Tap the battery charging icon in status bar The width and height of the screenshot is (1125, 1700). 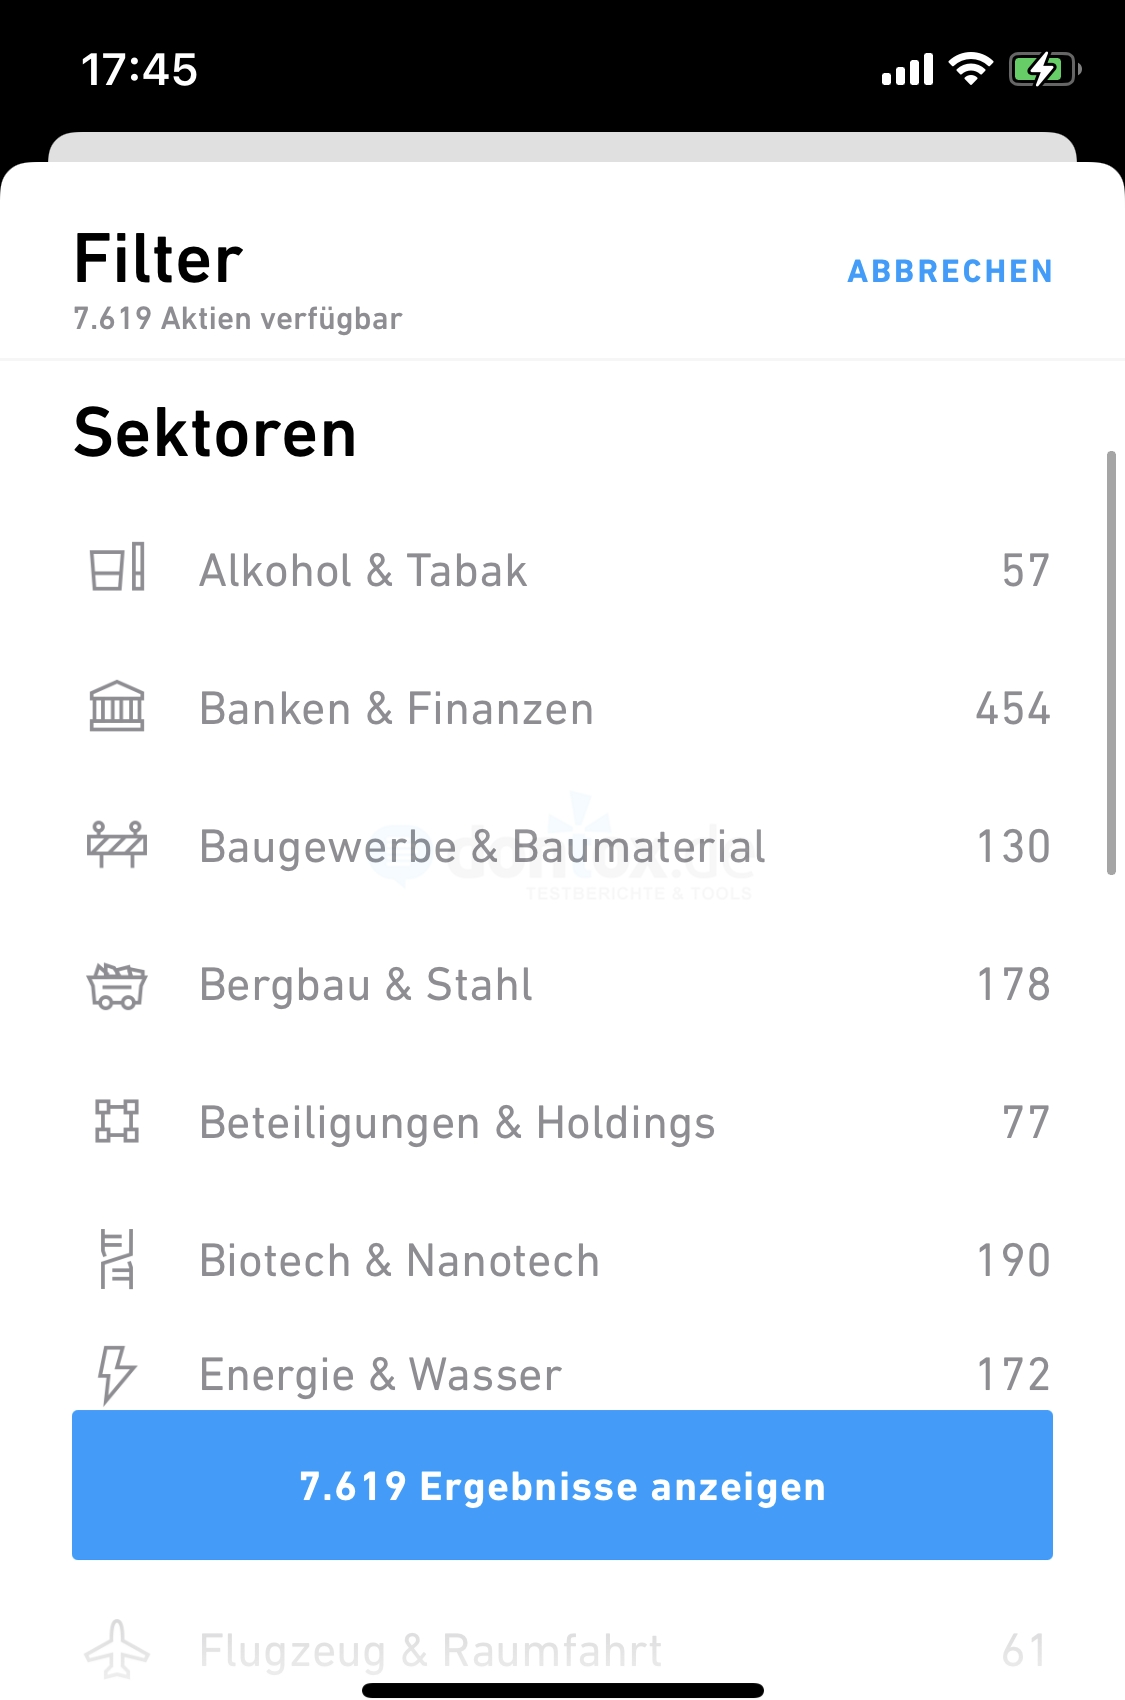pyautogui.click(x=1045, y=69)
